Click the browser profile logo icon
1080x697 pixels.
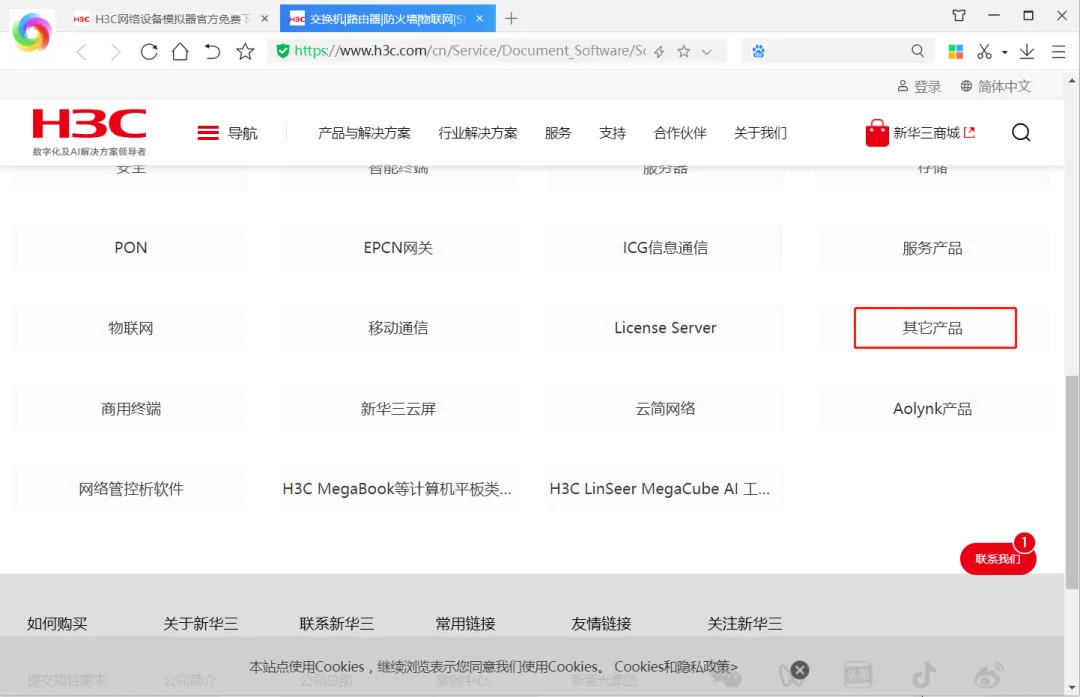[32, 32]
